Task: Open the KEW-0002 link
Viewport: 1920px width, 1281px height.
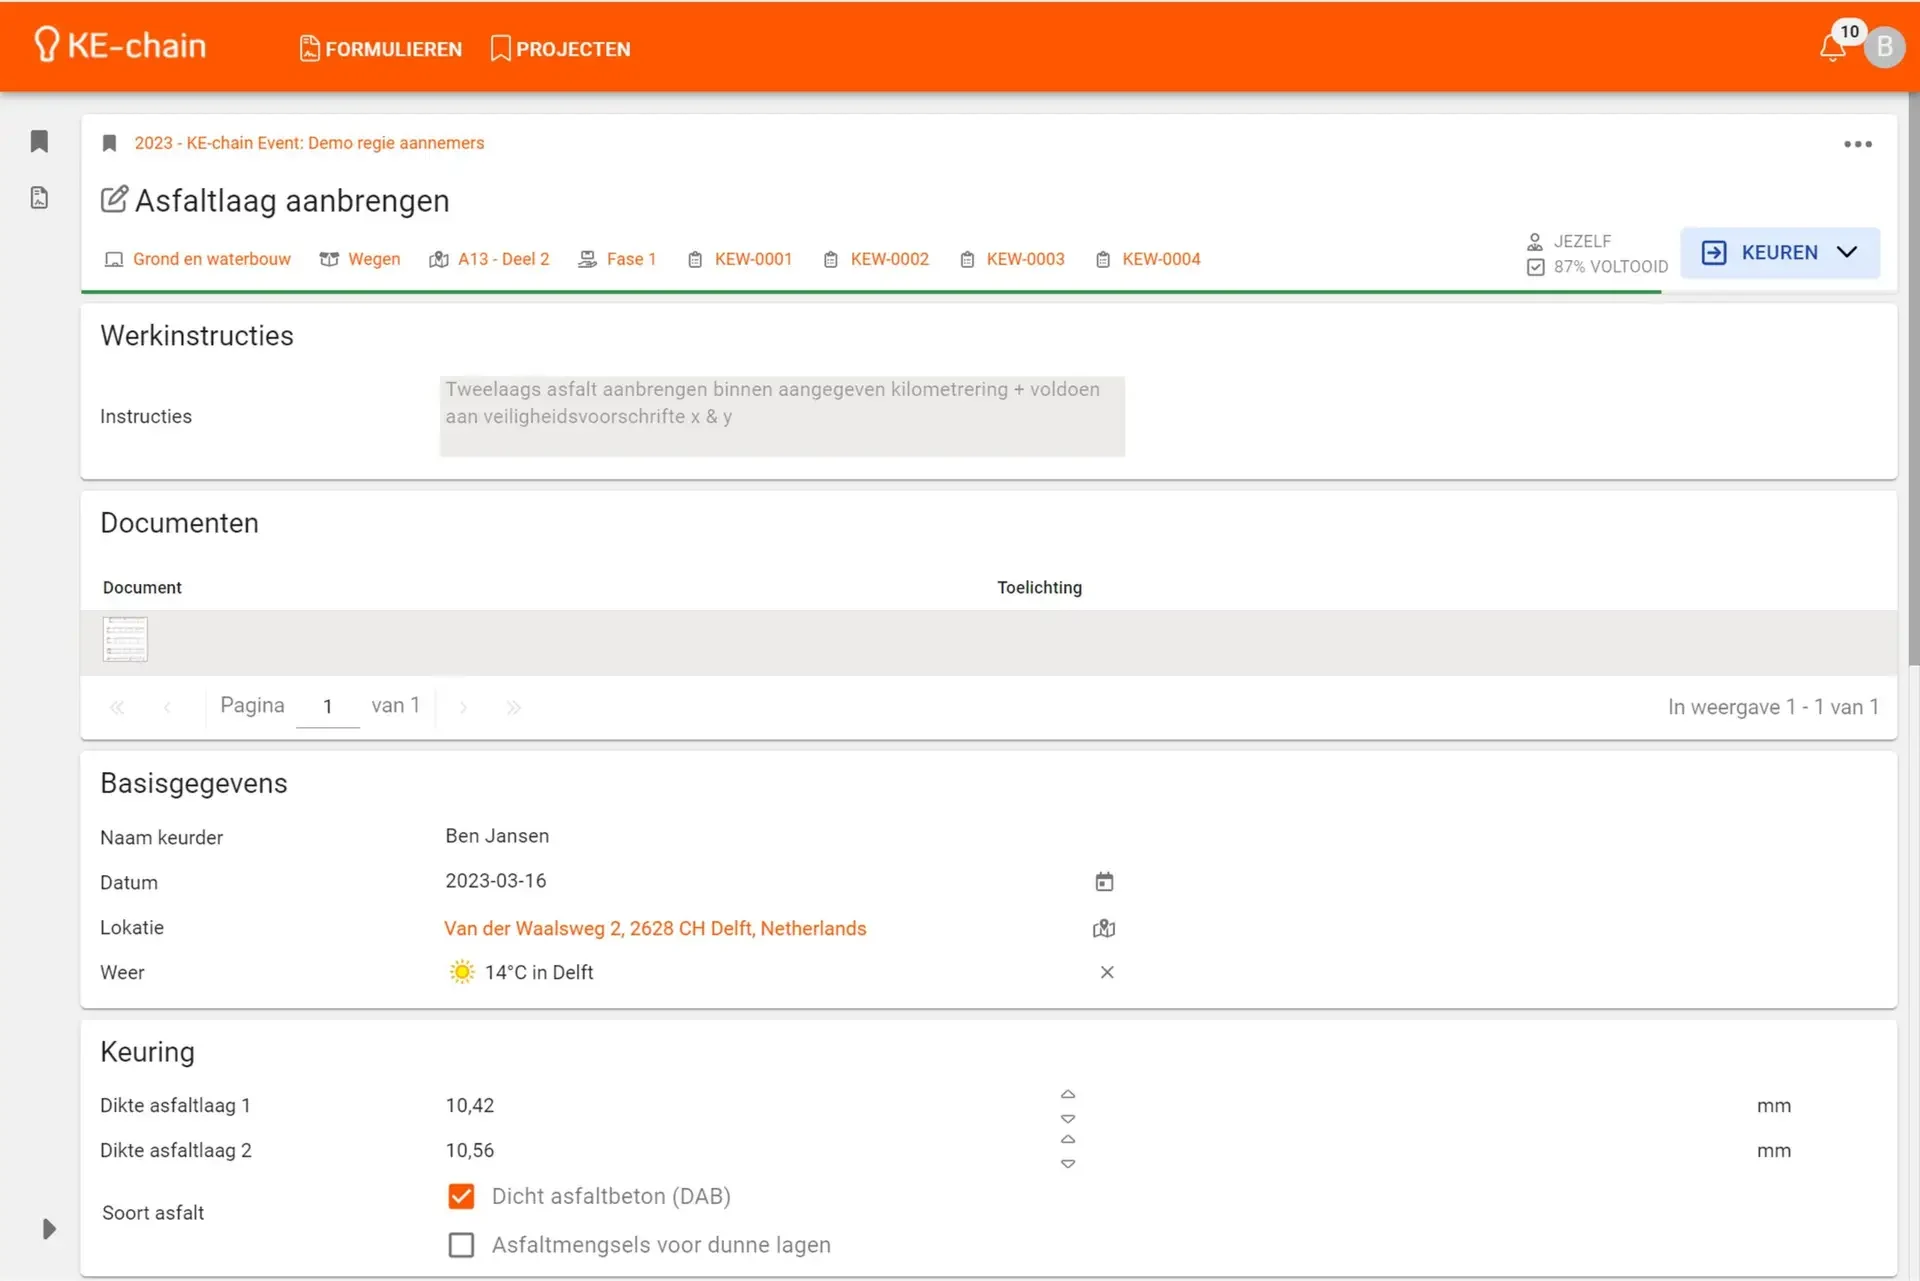Action: (888, 259)
